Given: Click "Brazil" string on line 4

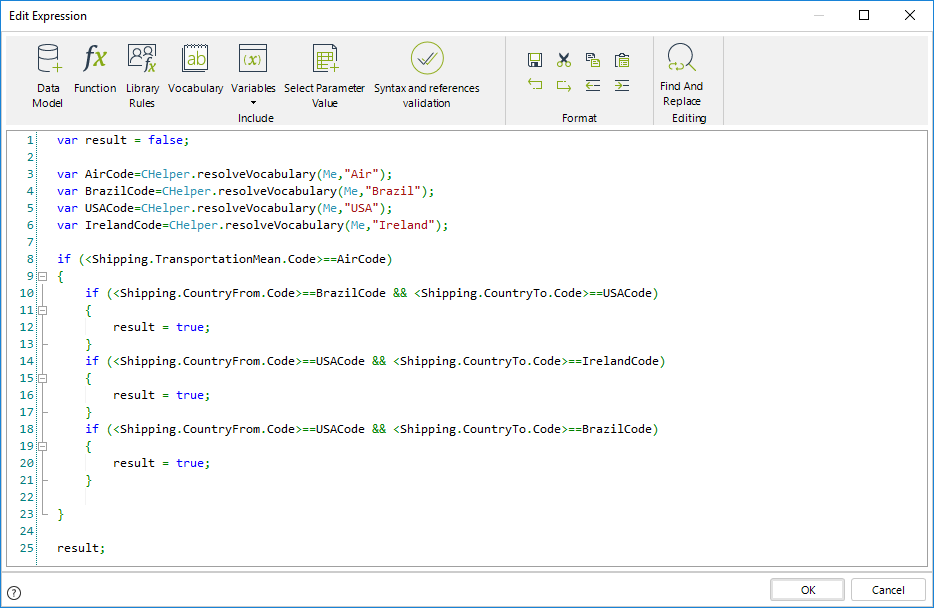Looking at the screenshot, I should pyautogui.click(x=393, y=191).
